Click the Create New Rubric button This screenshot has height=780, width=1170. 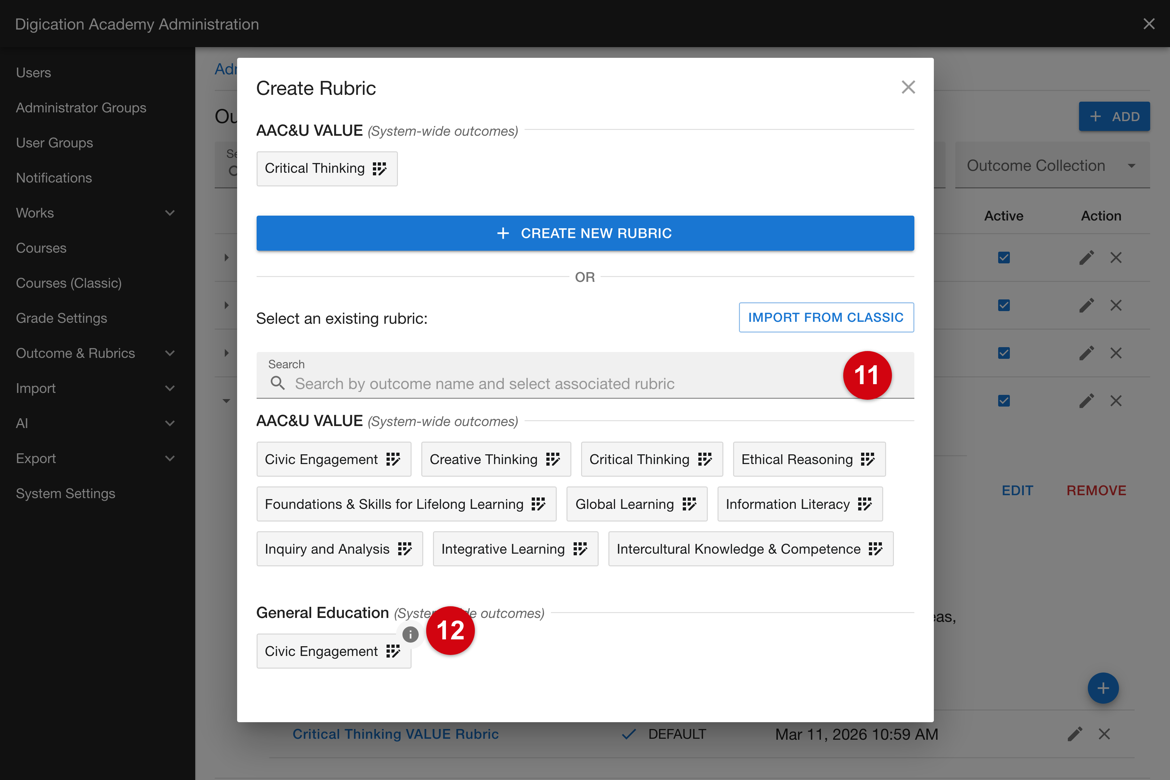click(585, 233)
